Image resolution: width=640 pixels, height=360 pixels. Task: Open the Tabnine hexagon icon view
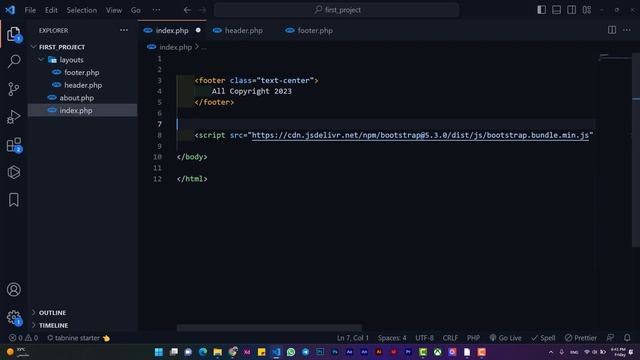13,172
